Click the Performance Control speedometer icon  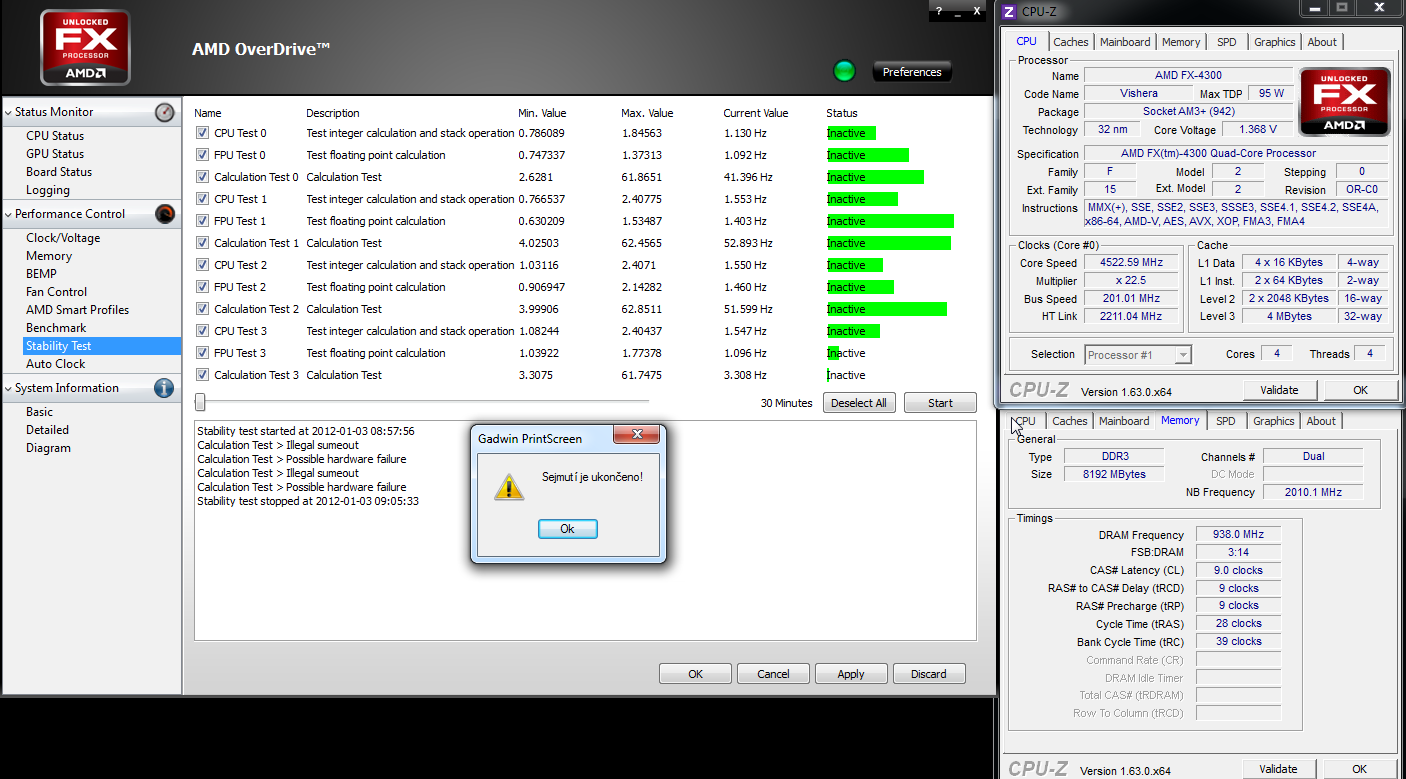(165, 214)
